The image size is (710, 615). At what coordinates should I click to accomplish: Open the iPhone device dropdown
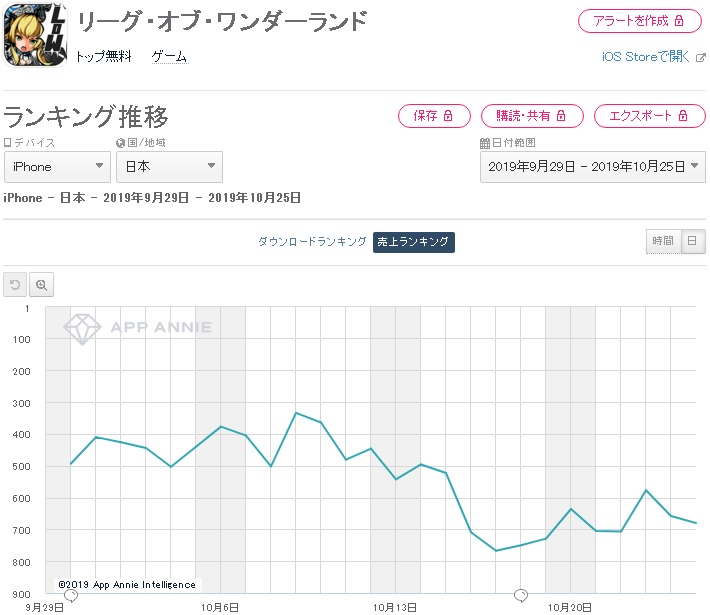(x=57, y=167)
